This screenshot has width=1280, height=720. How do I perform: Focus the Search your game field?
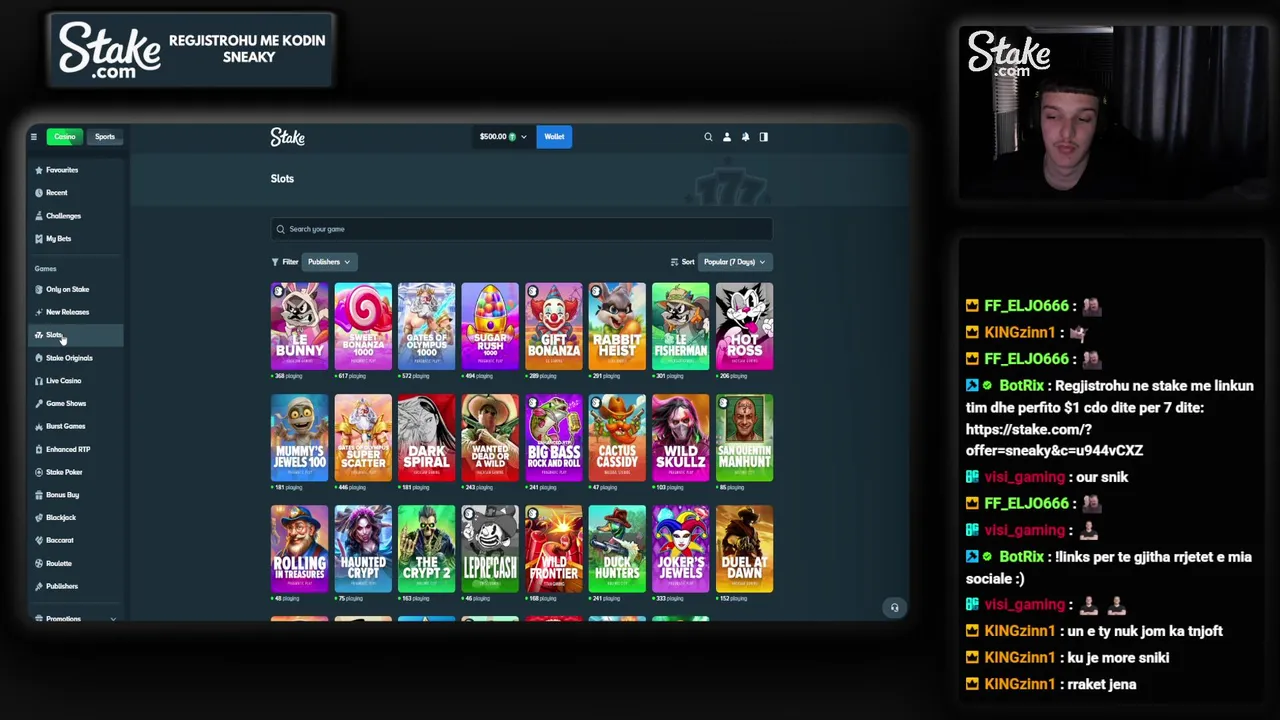coord(521,229)
